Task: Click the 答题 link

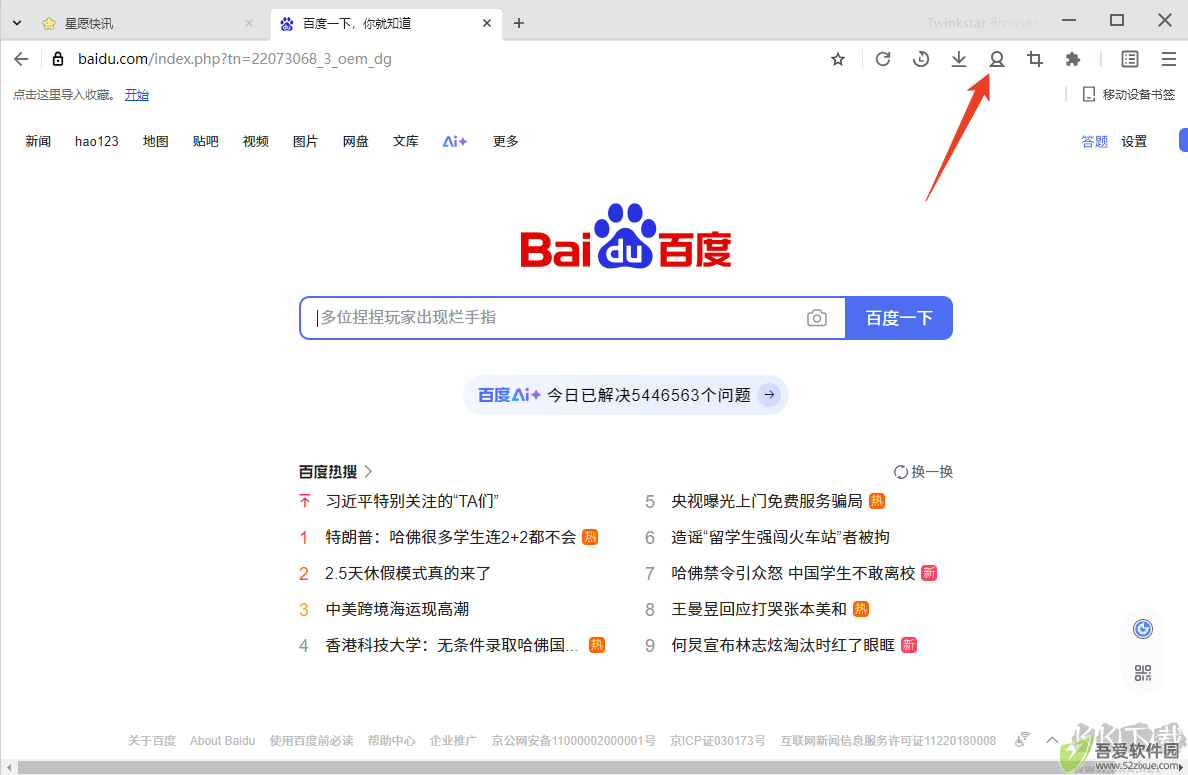Action: pos(1094,141)
